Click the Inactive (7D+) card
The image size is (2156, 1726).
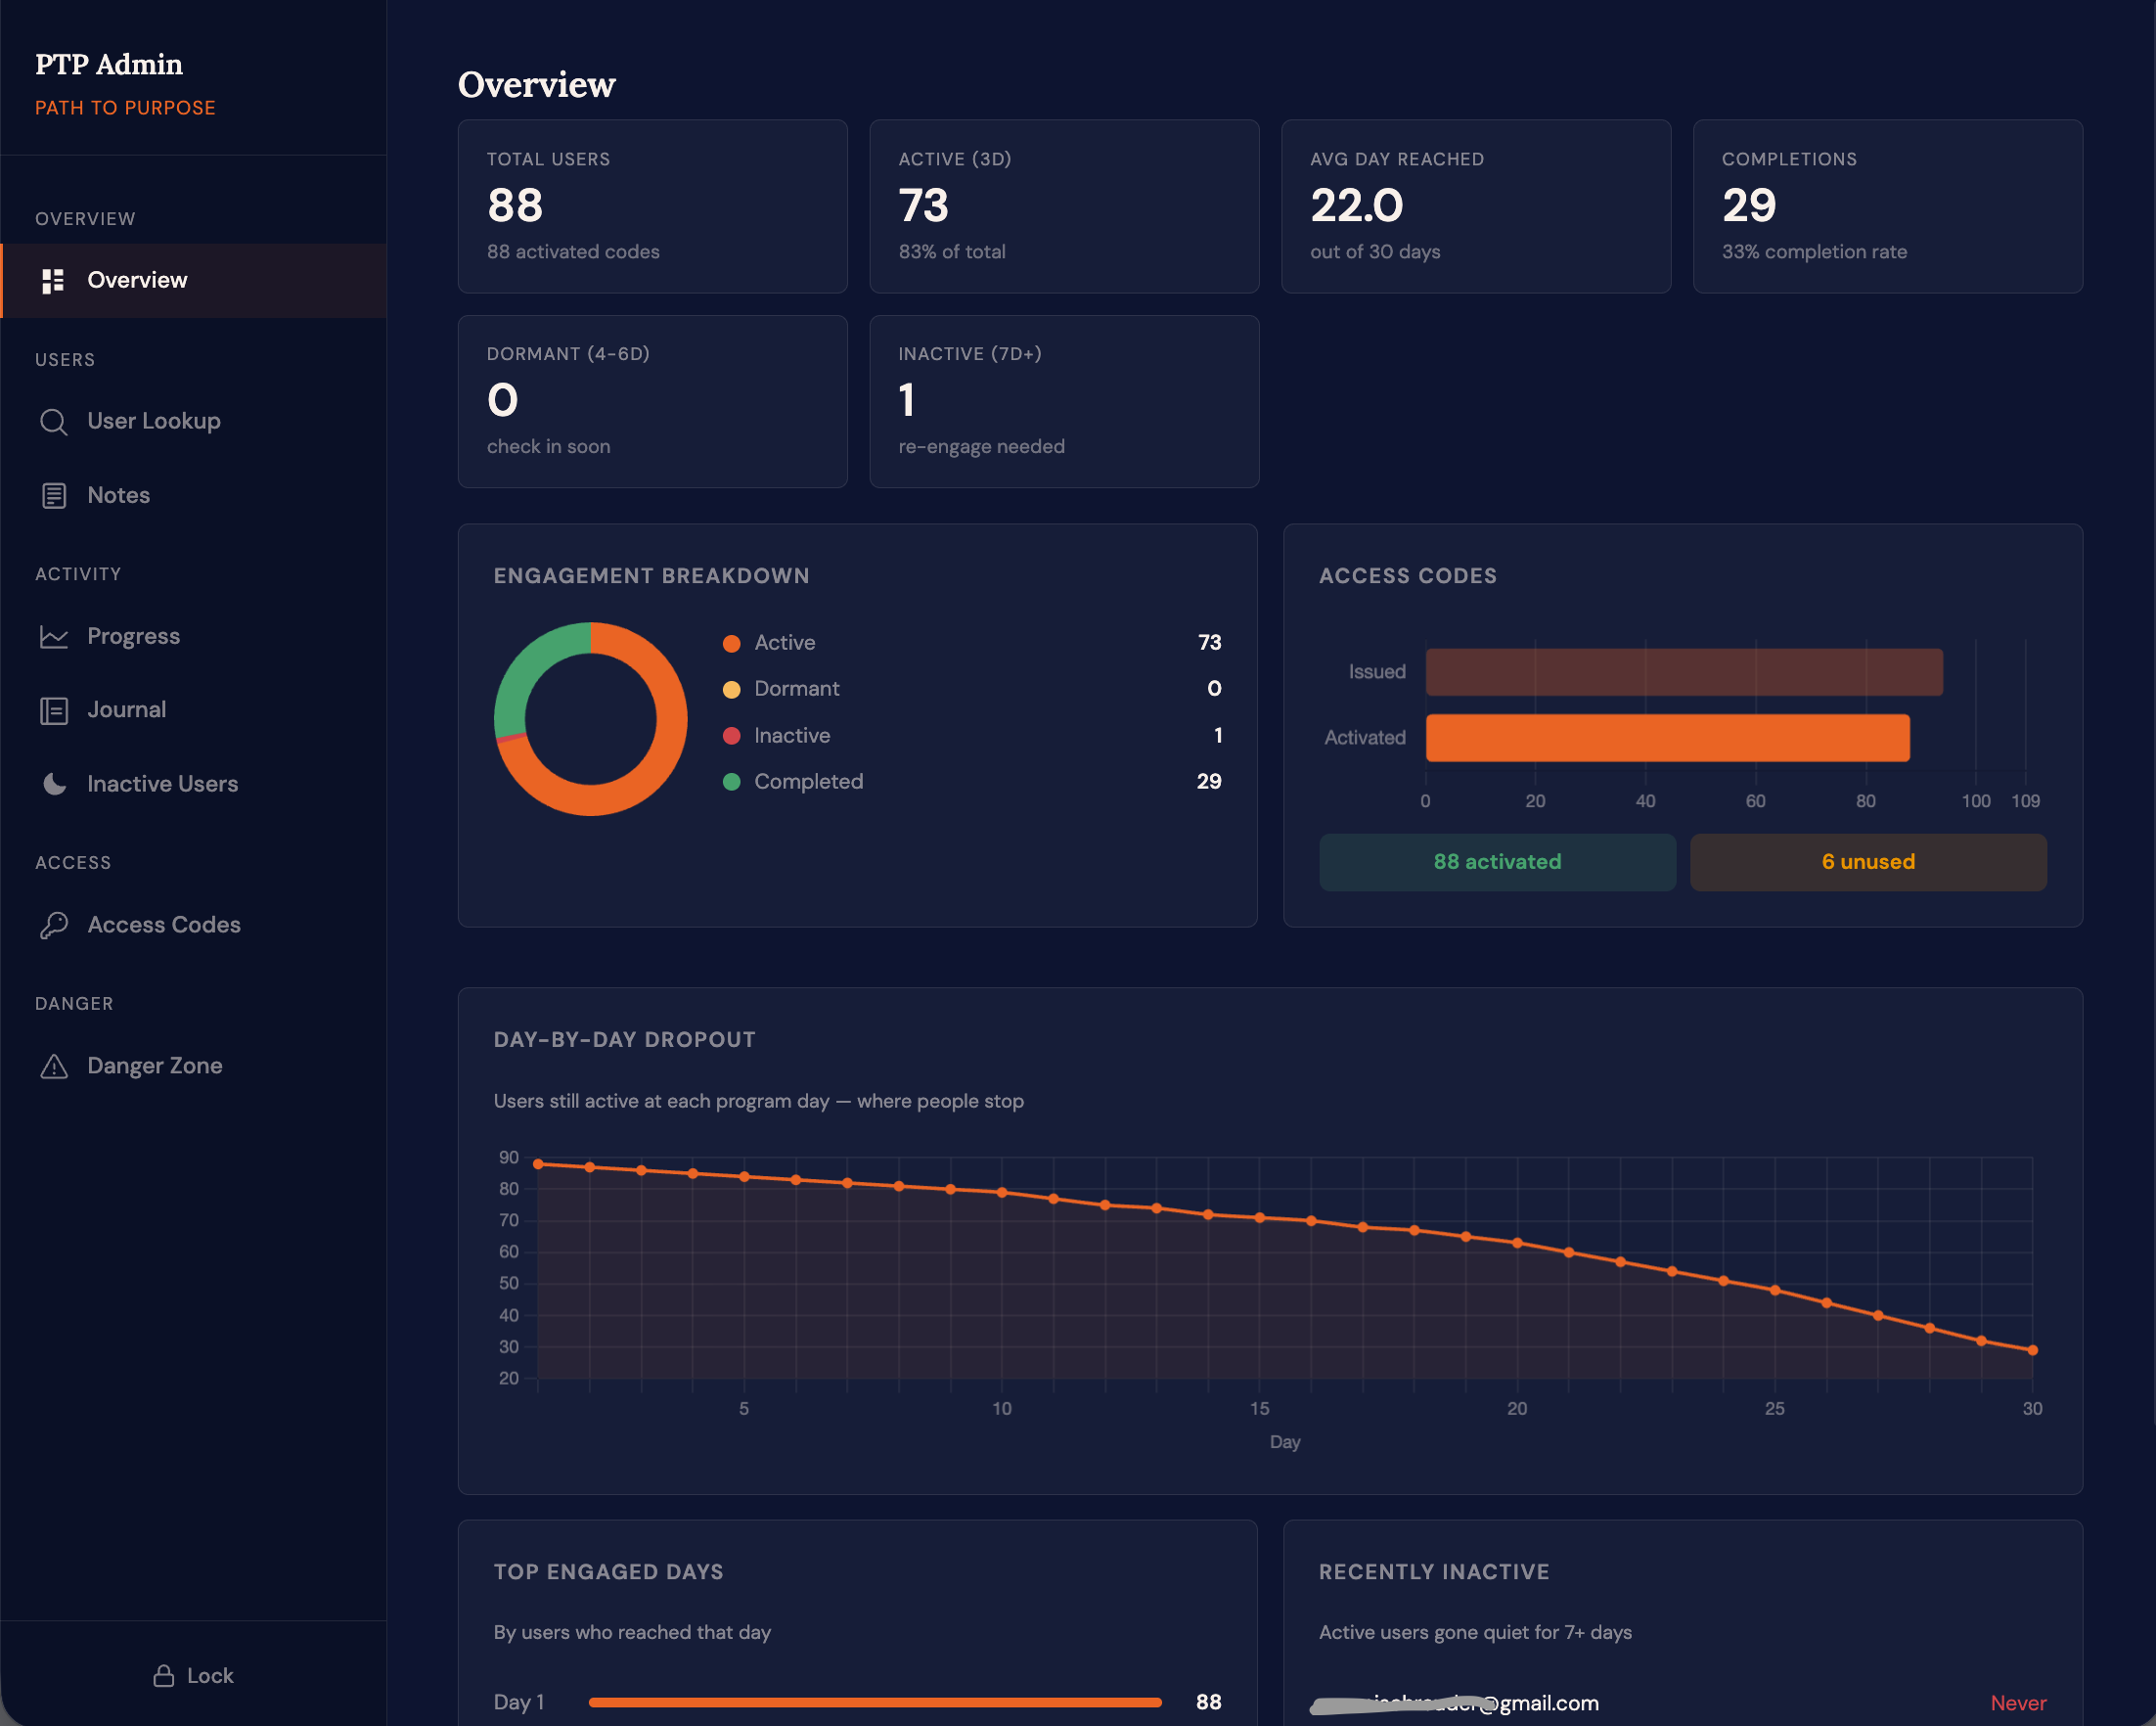(1064, 402)
